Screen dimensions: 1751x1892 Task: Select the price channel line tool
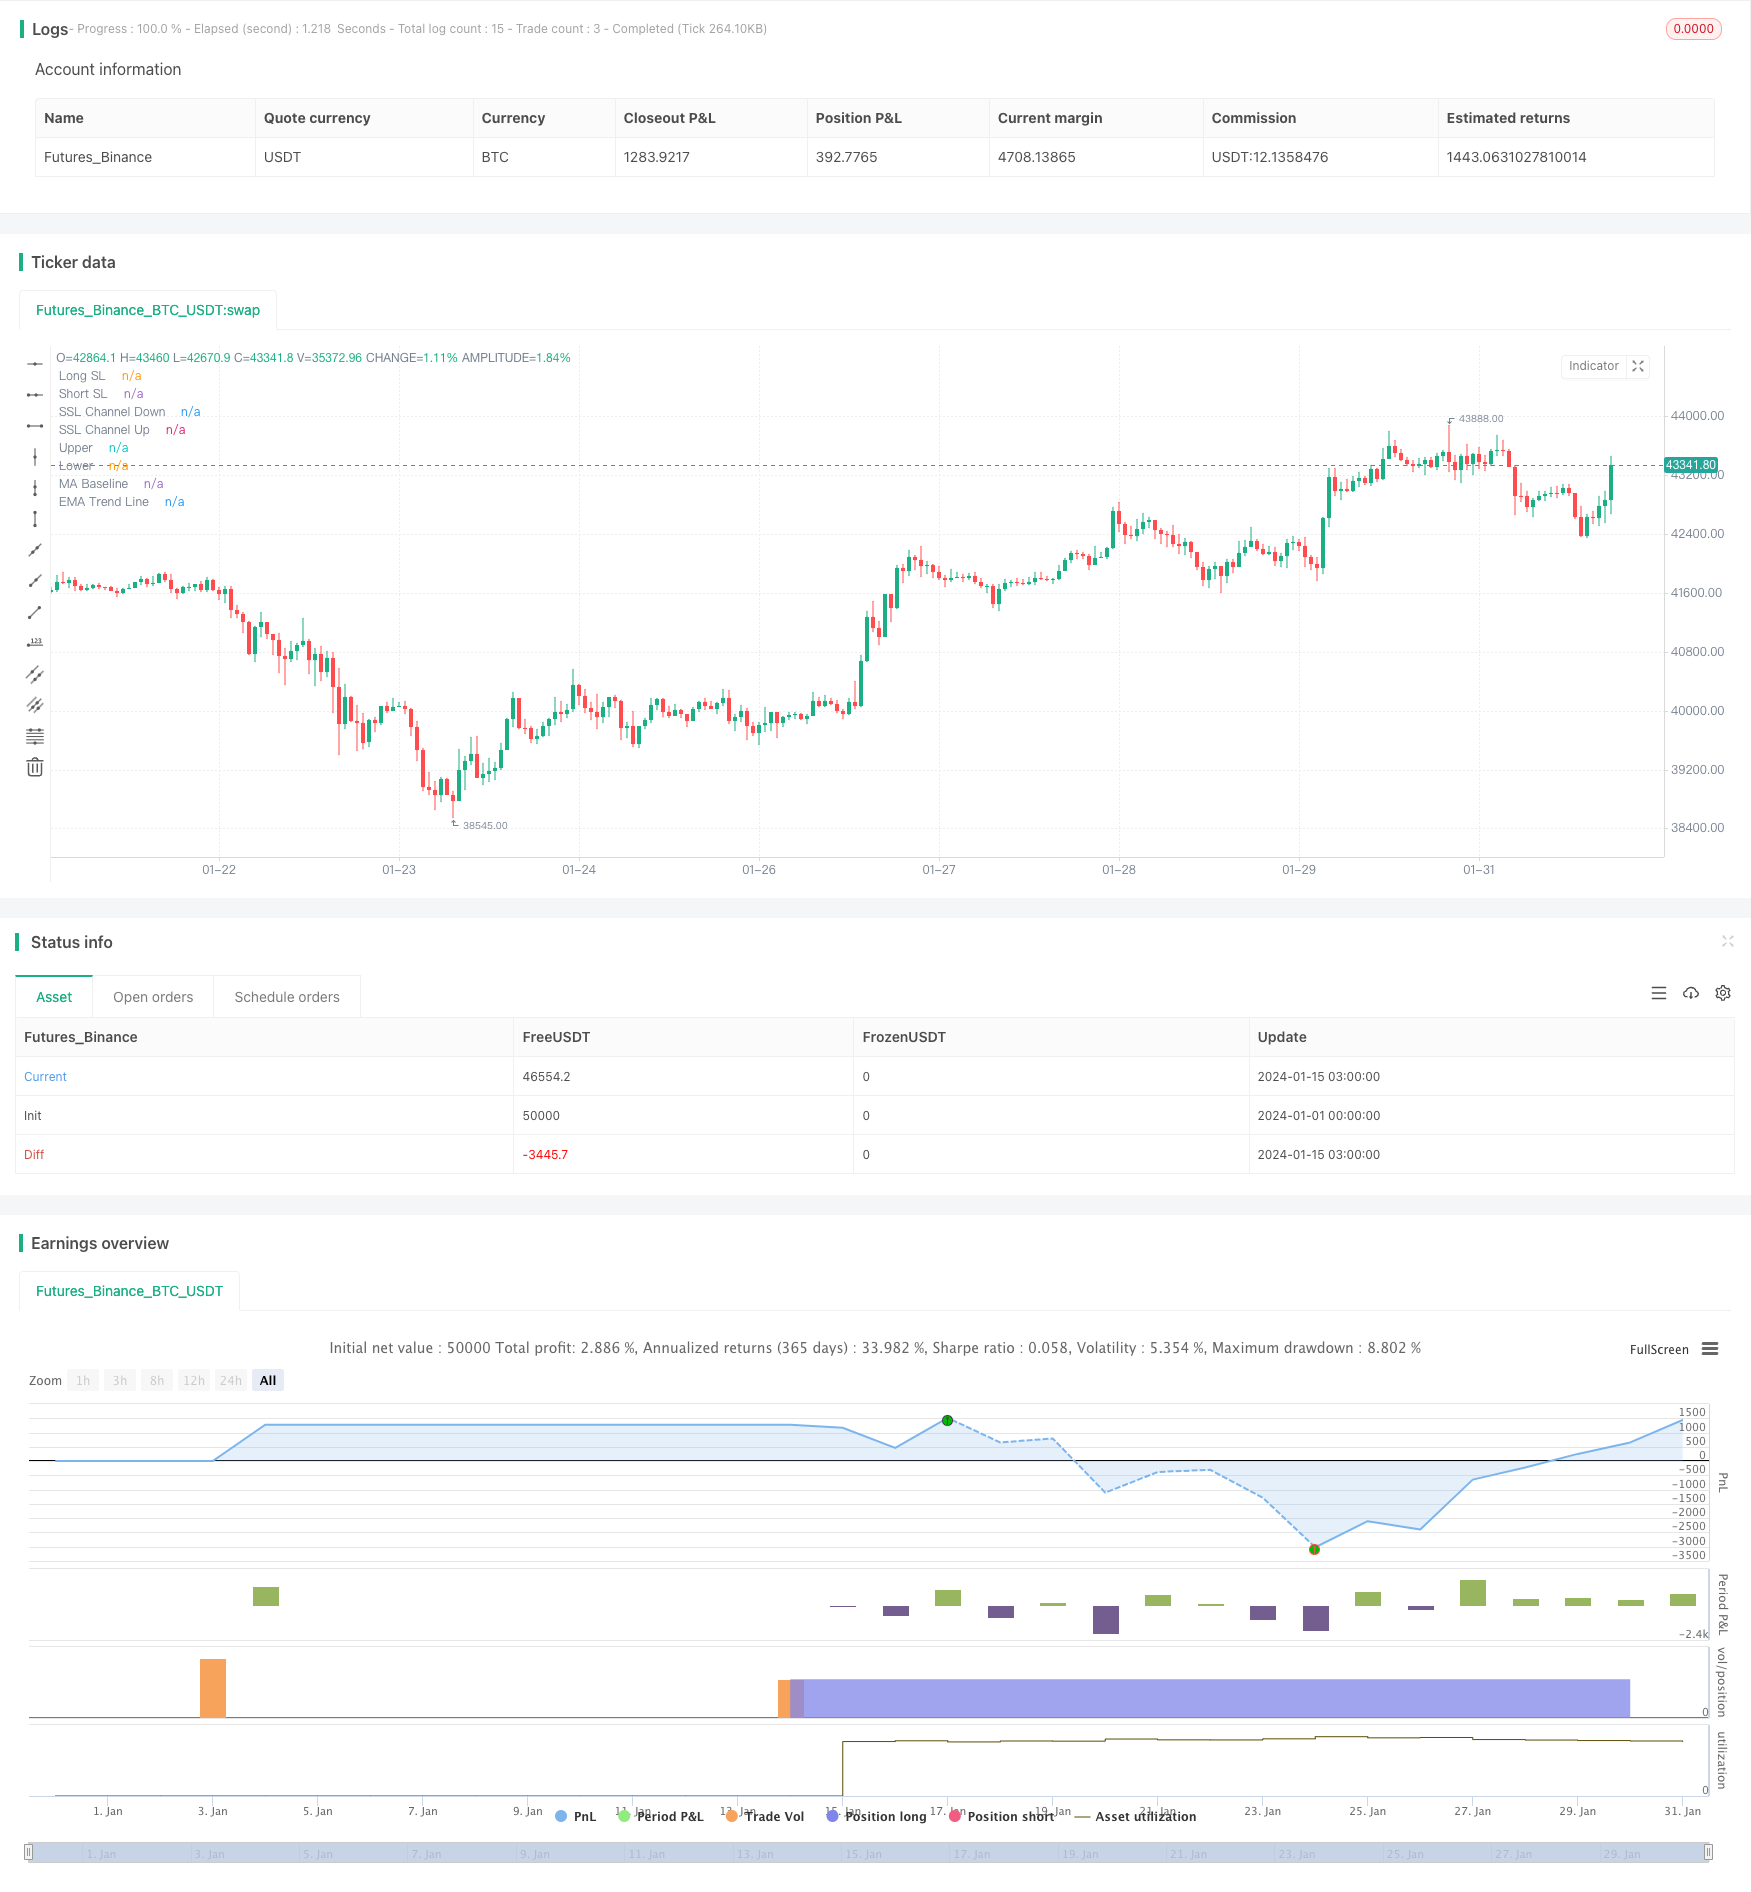(35, 674)
